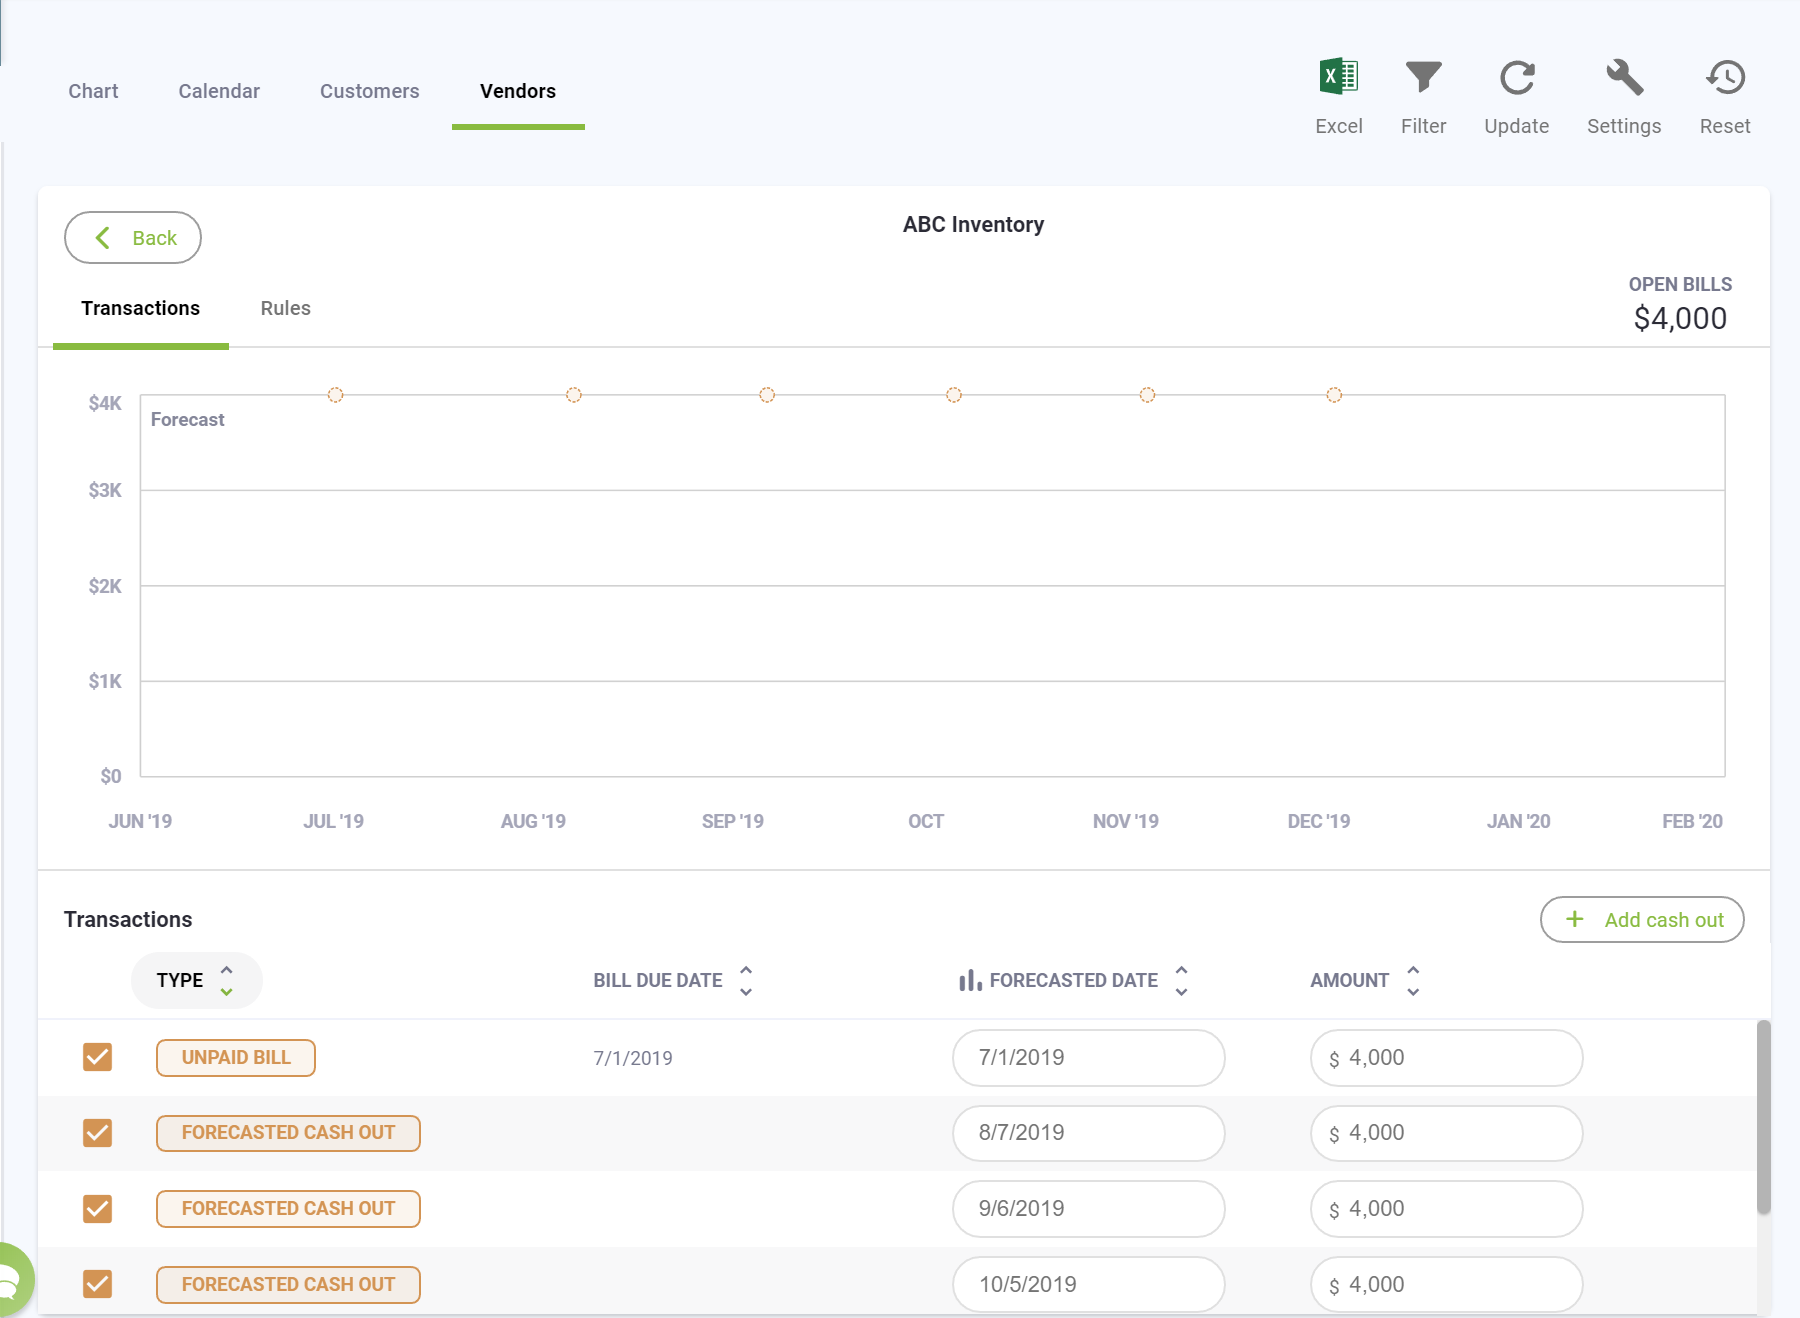Select the Vendors tab
Viewport: 1800px width, 1318px height.
(x=518, y=91)
